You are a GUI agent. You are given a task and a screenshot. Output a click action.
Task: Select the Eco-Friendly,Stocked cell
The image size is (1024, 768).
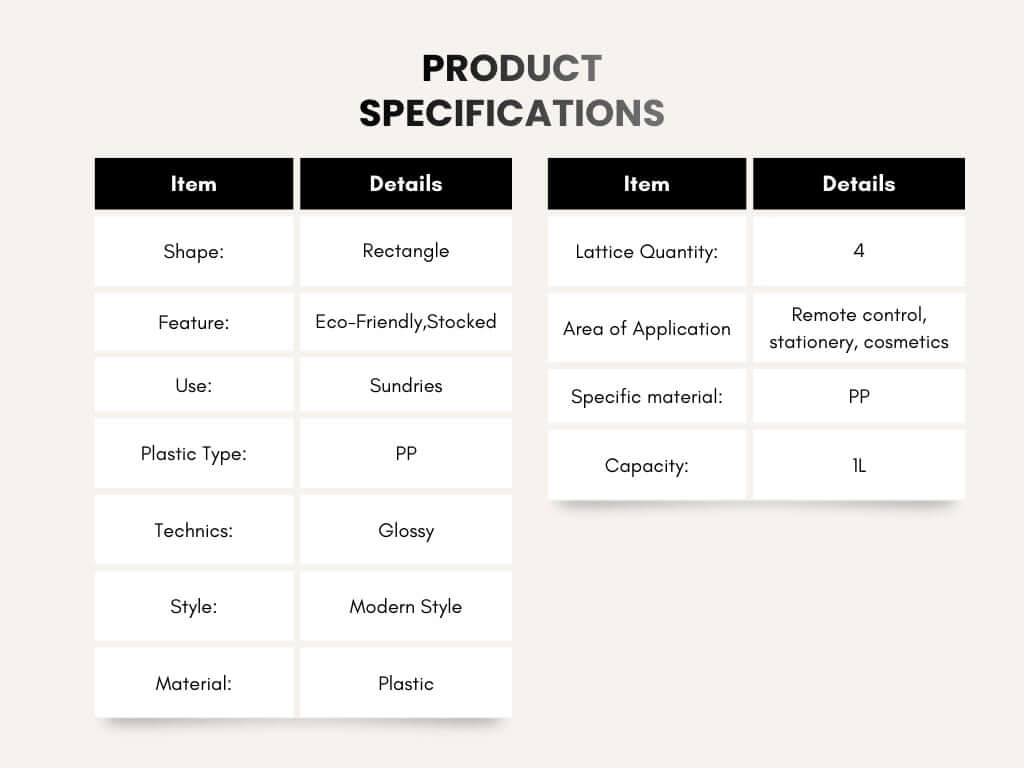coord(405,322)
